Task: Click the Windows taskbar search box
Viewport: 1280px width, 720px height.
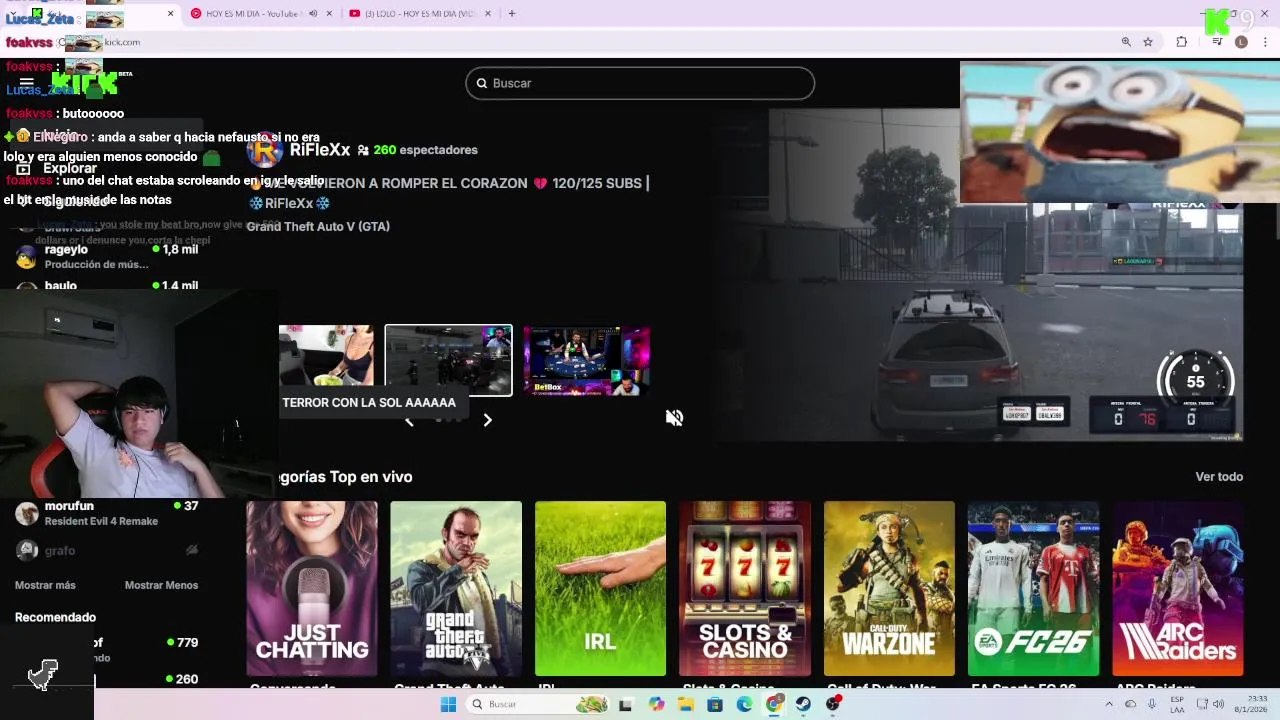Action: tap(538, 704)
